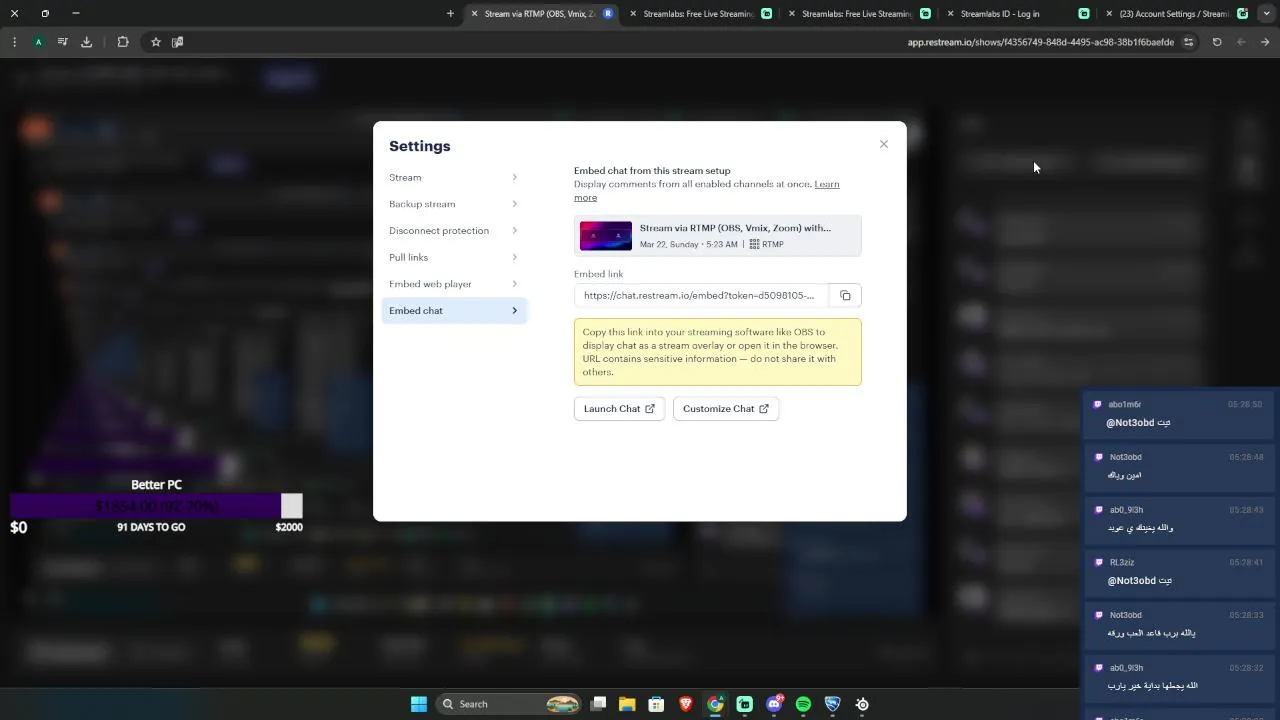Open File Explorer from the taskbar
Image resolution: width=1280 pixels, height=720 pixels.
click(x=627, y=704)
